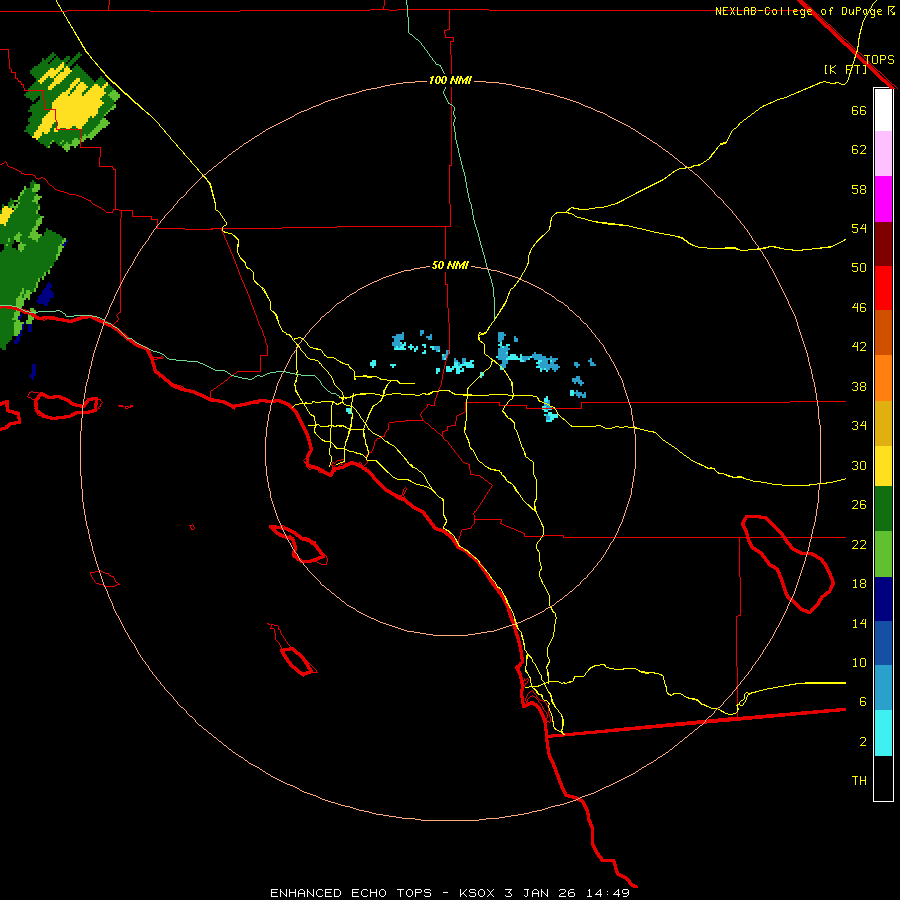Click the light blue swatch between 10 and 6
This screenshot has width=900, height=900.
(x=883, y=688)
